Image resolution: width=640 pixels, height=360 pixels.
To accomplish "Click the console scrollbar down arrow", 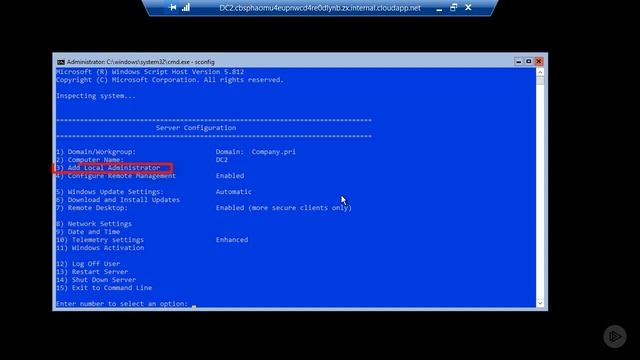I will (540, 303).
